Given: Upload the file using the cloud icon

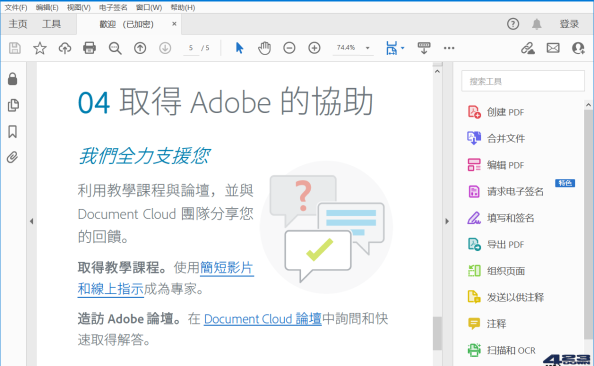Looking at the screenshot, I should point(65,48).
